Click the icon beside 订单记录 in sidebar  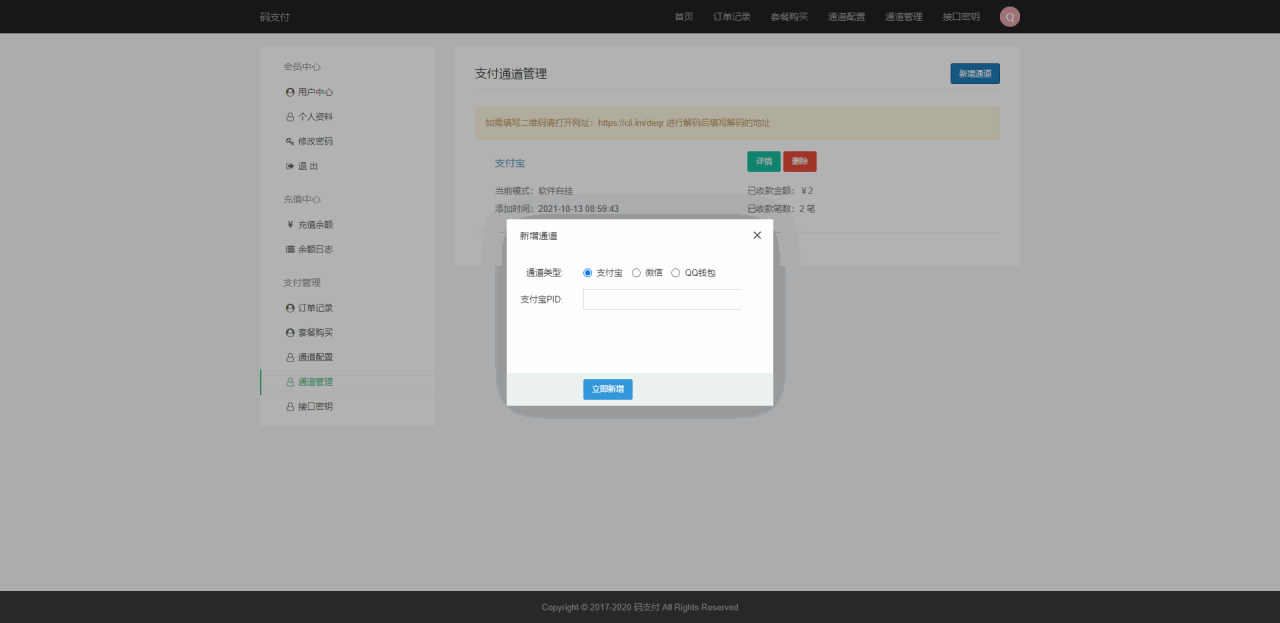[x=290, y=308]
